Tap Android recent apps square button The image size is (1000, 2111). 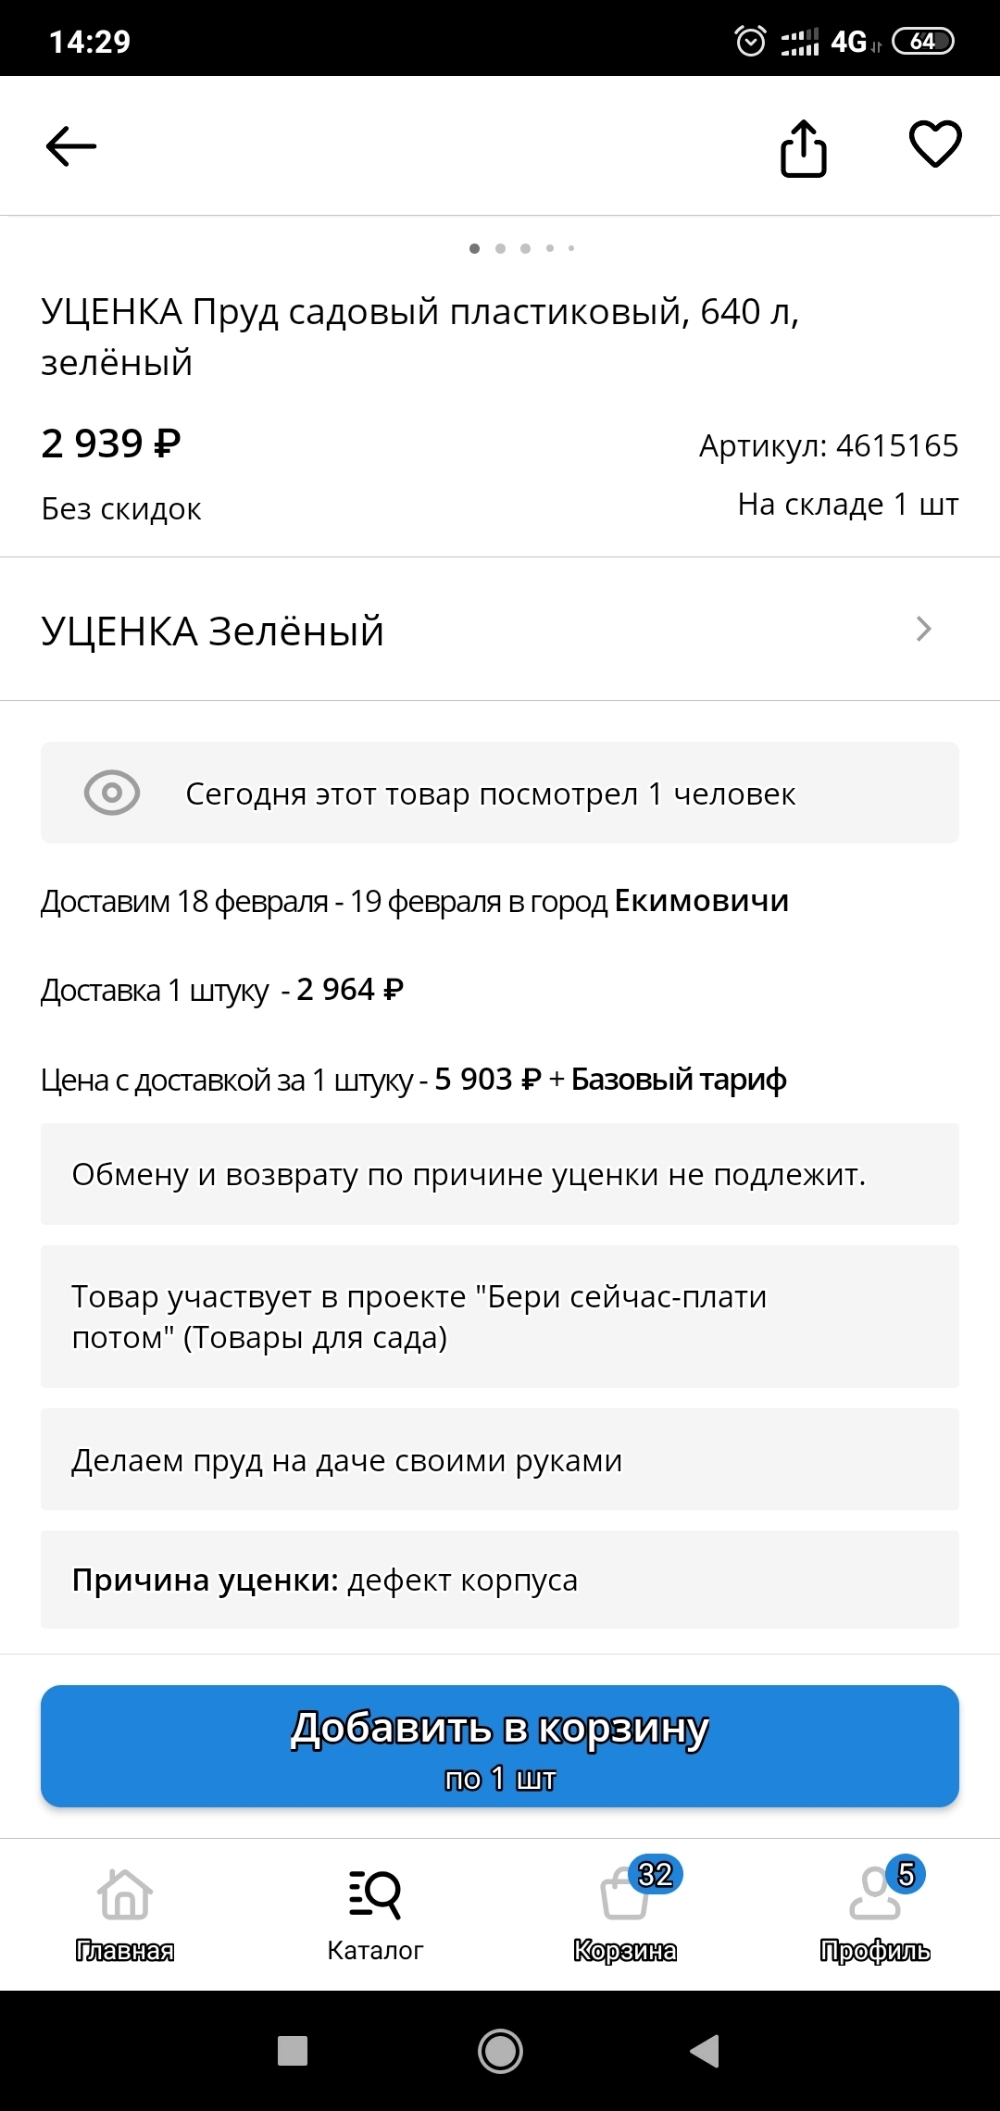coord(292,2051)
